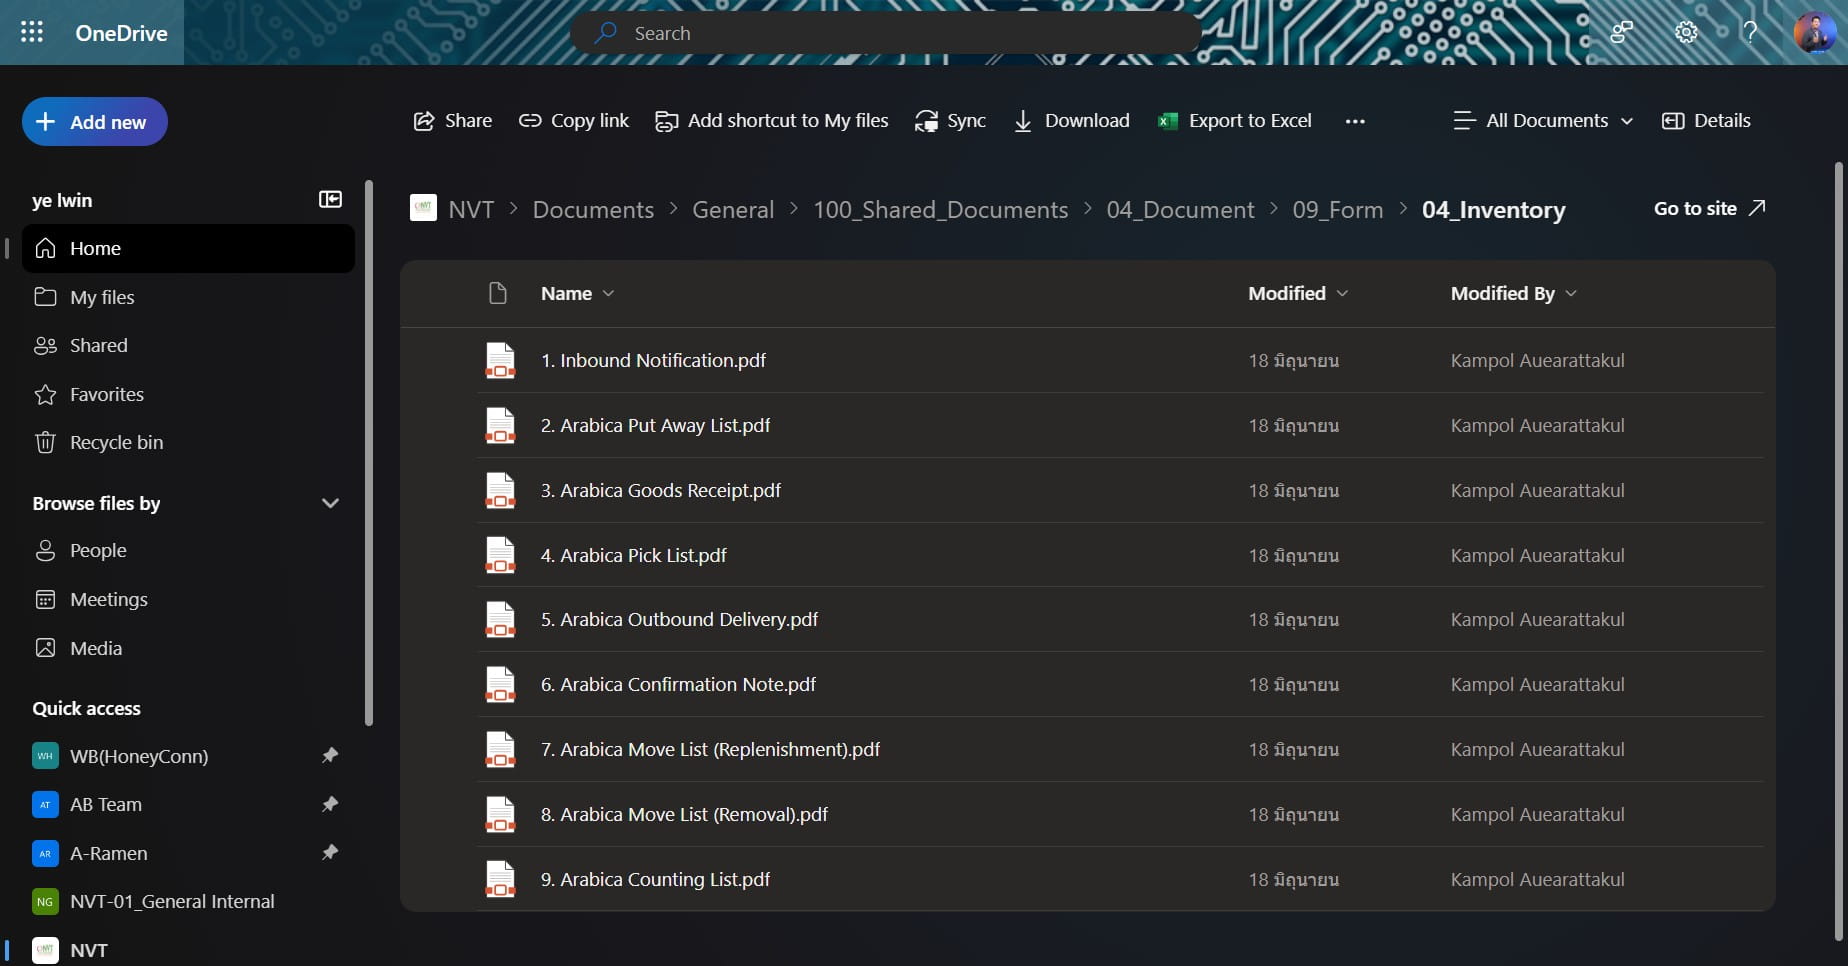The image size is (1848, 966).
Task: Open the app launcher grid icon
Action: click(x=32, y=33)
